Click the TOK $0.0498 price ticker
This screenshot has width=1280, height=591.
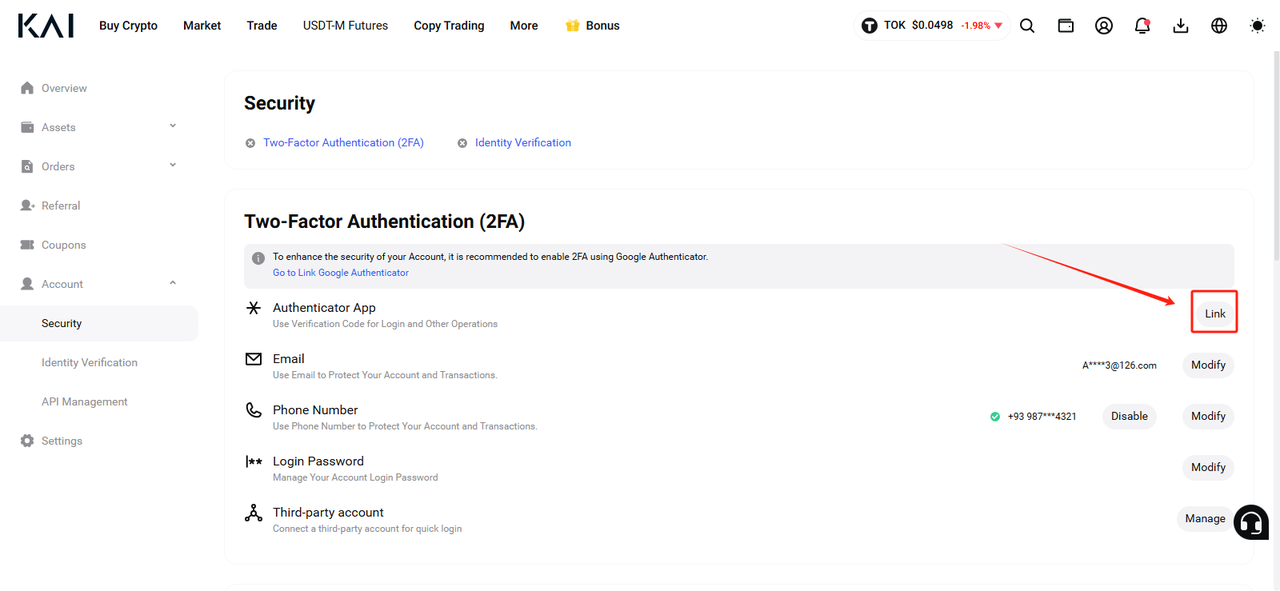click(x=932, y=26)
